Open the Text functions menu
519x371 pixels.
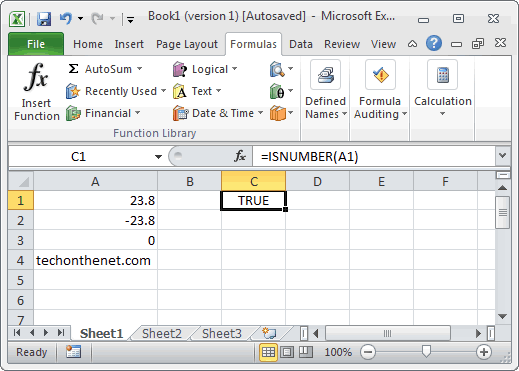pyautogui.click(x=197, y=91)
